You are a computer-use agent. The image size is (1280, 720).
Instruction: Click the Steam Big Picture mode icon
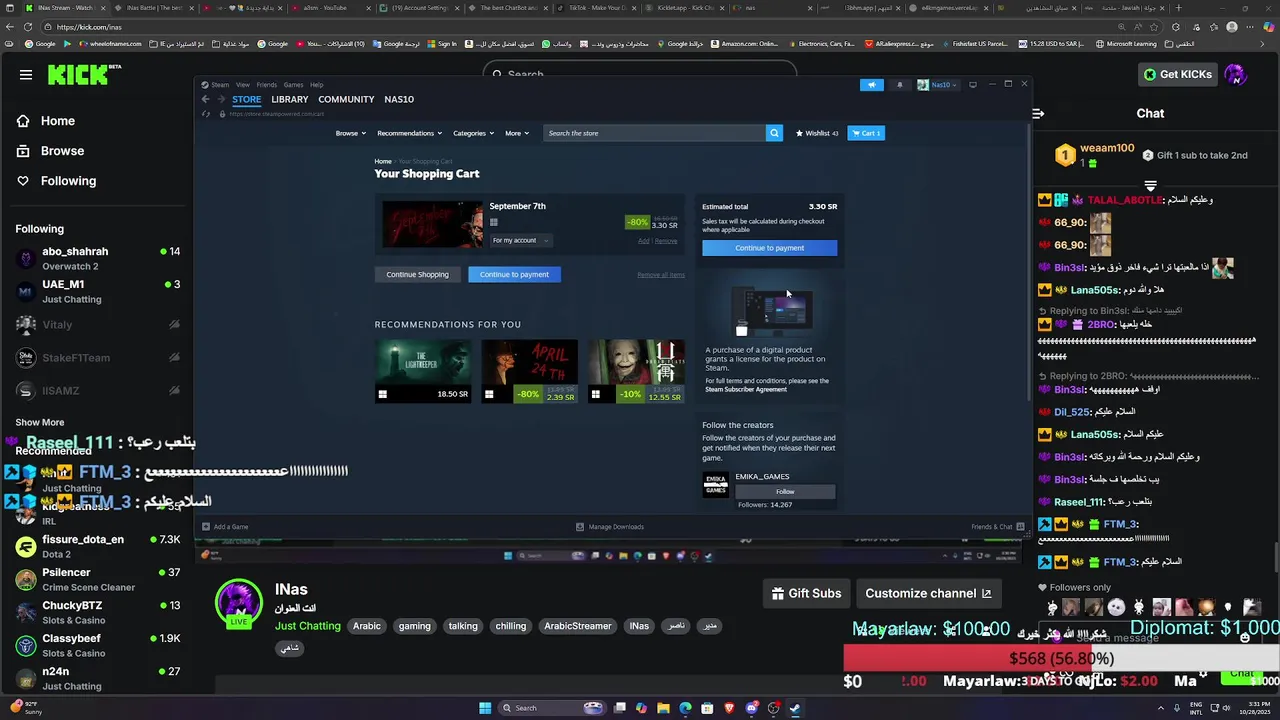(973, 85)
